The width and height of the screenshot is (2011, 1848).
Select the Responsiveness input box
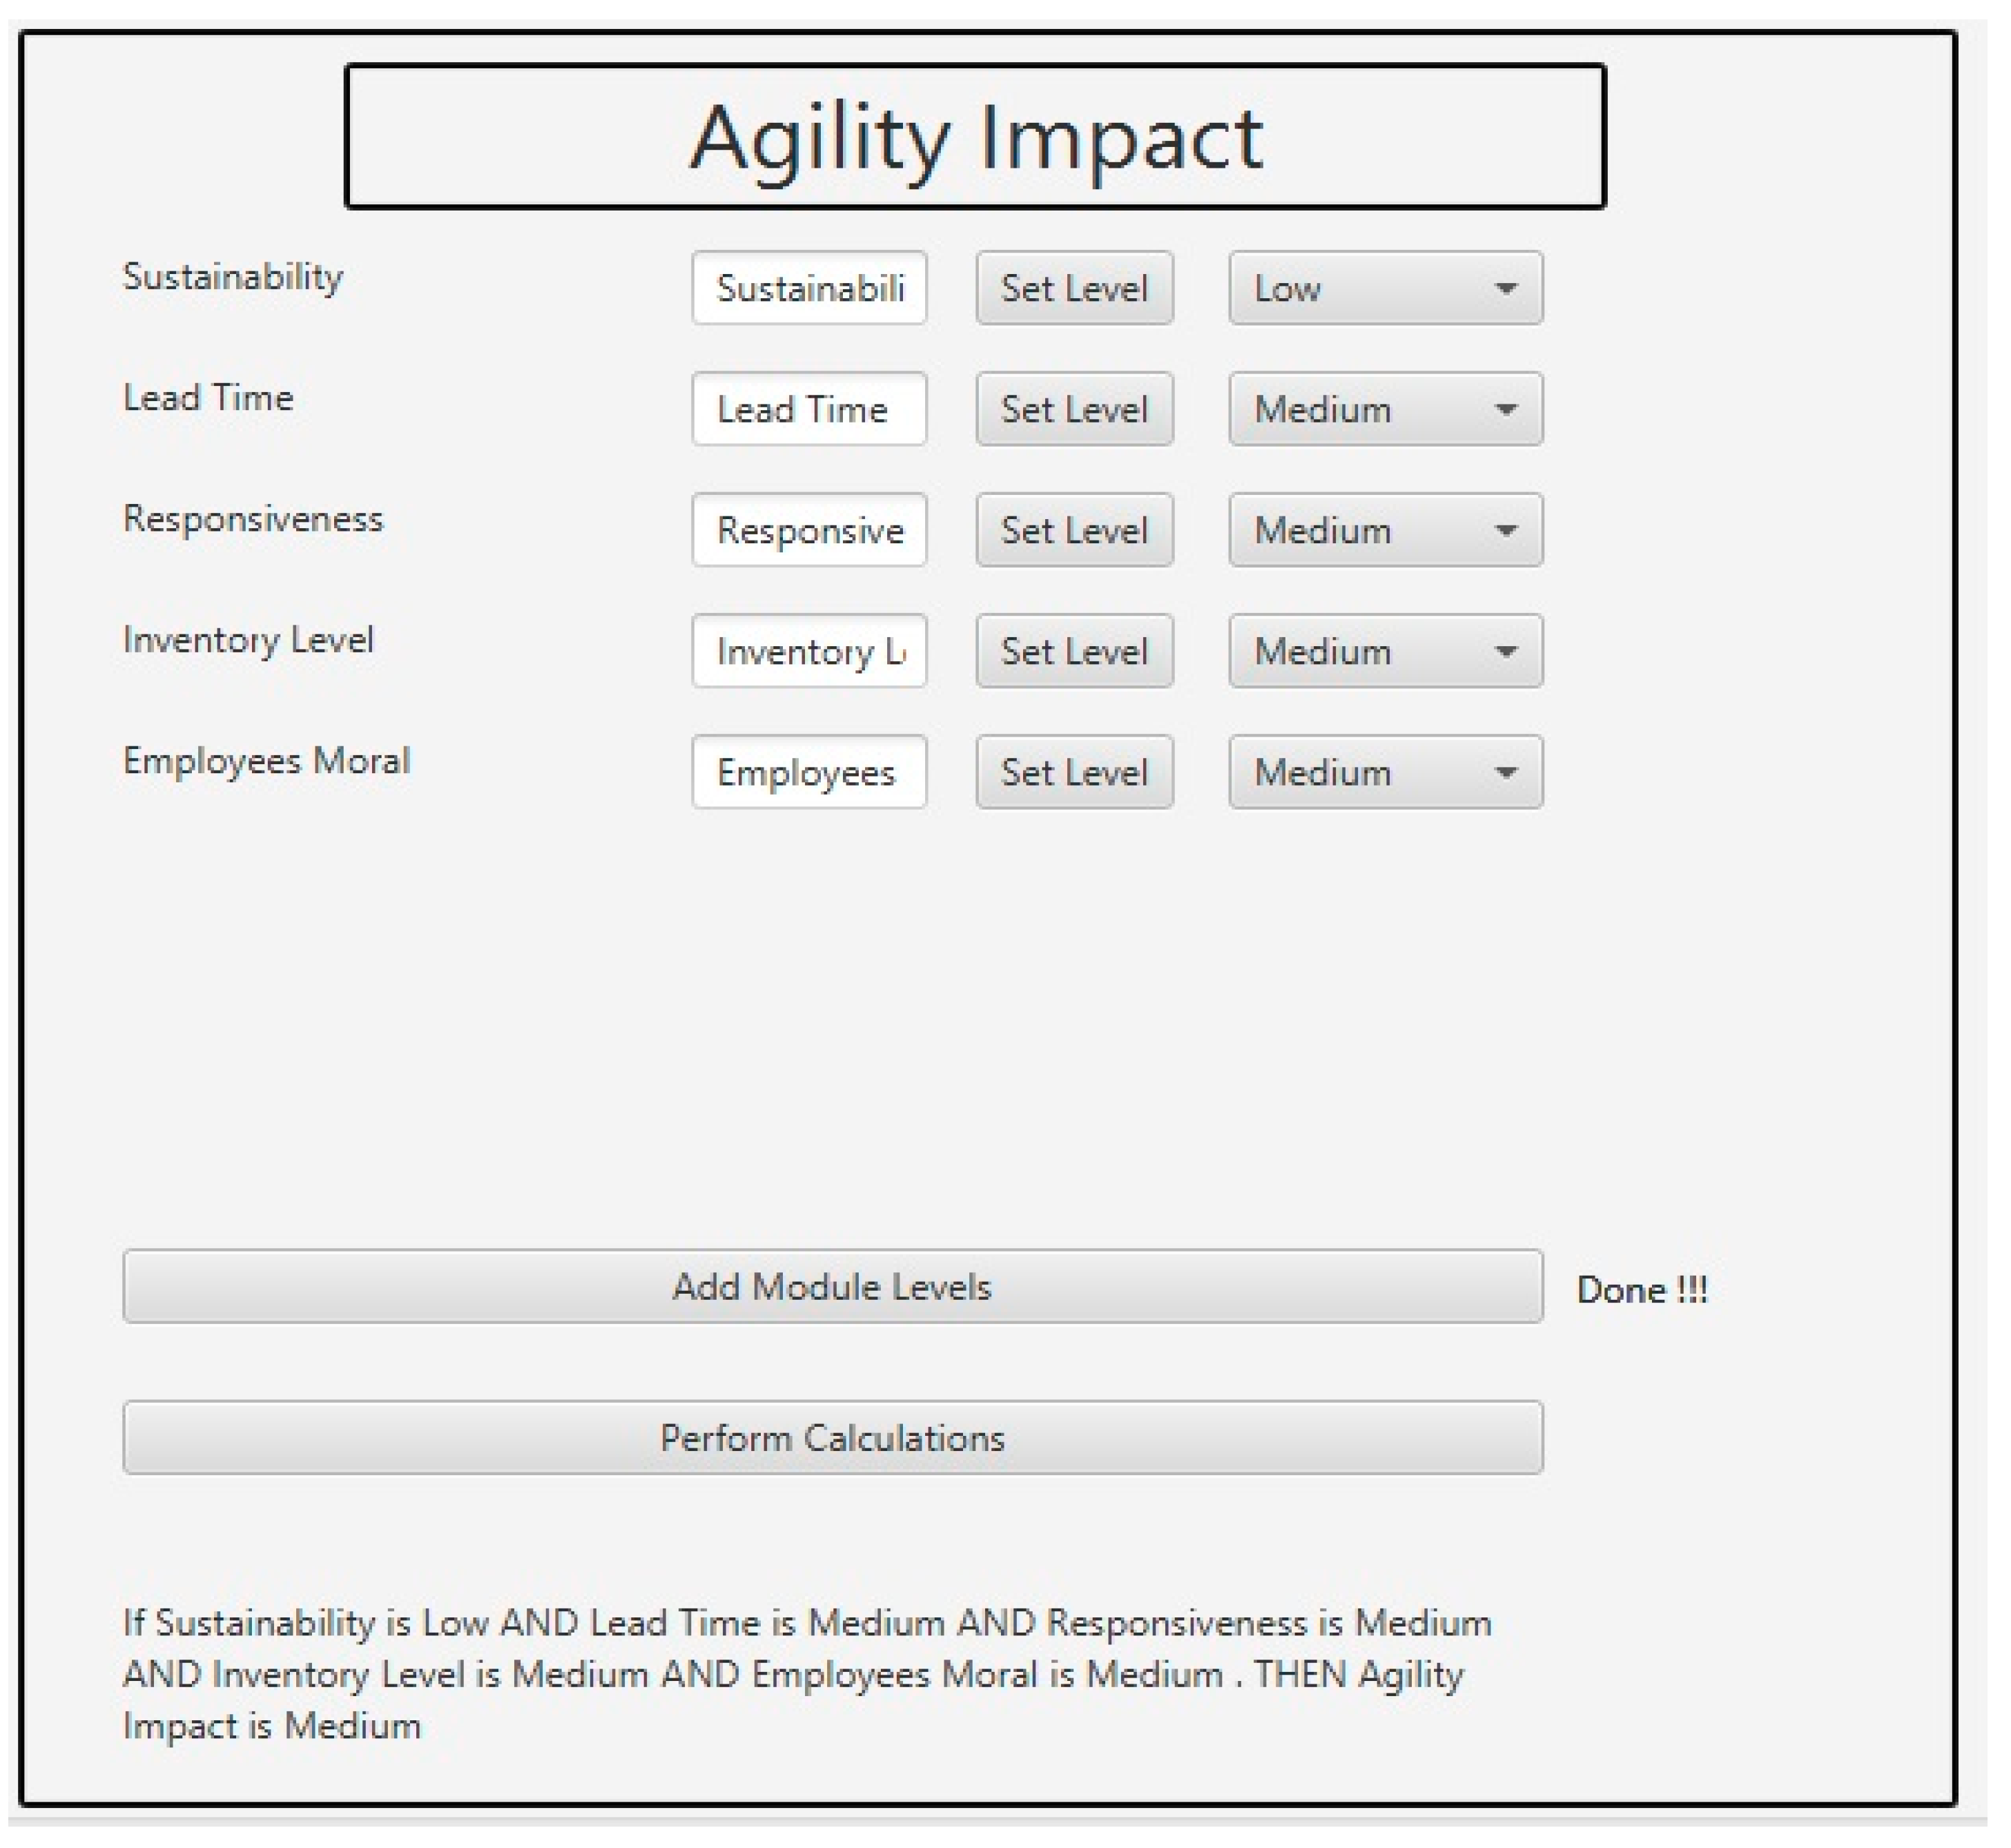pyautogui.click(x=809, y=530)
